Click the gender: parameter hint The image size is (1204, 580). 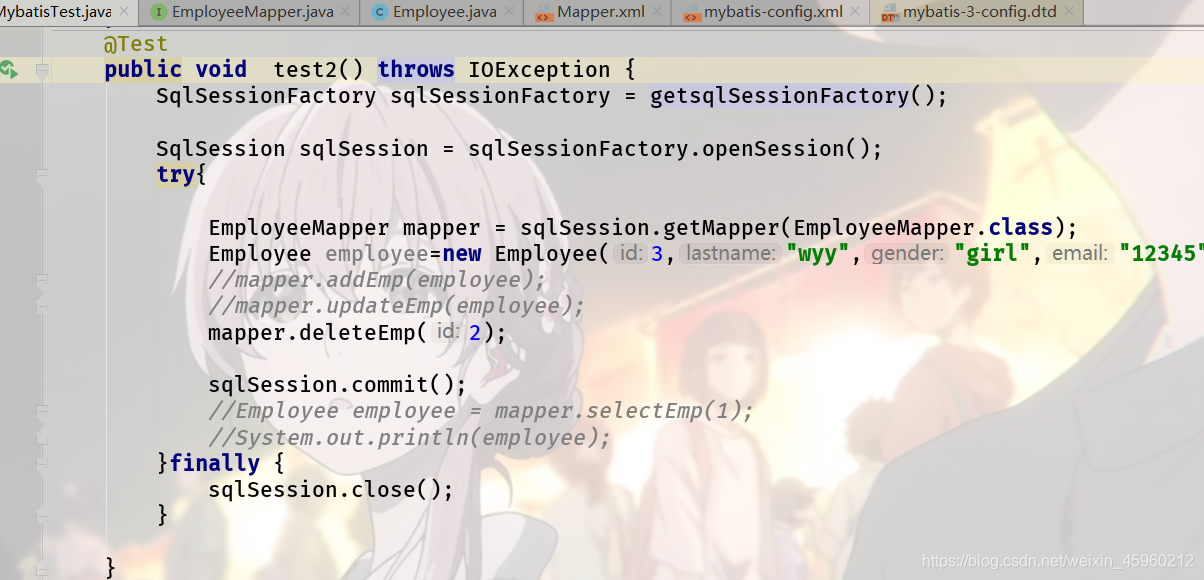pos(907,254)
